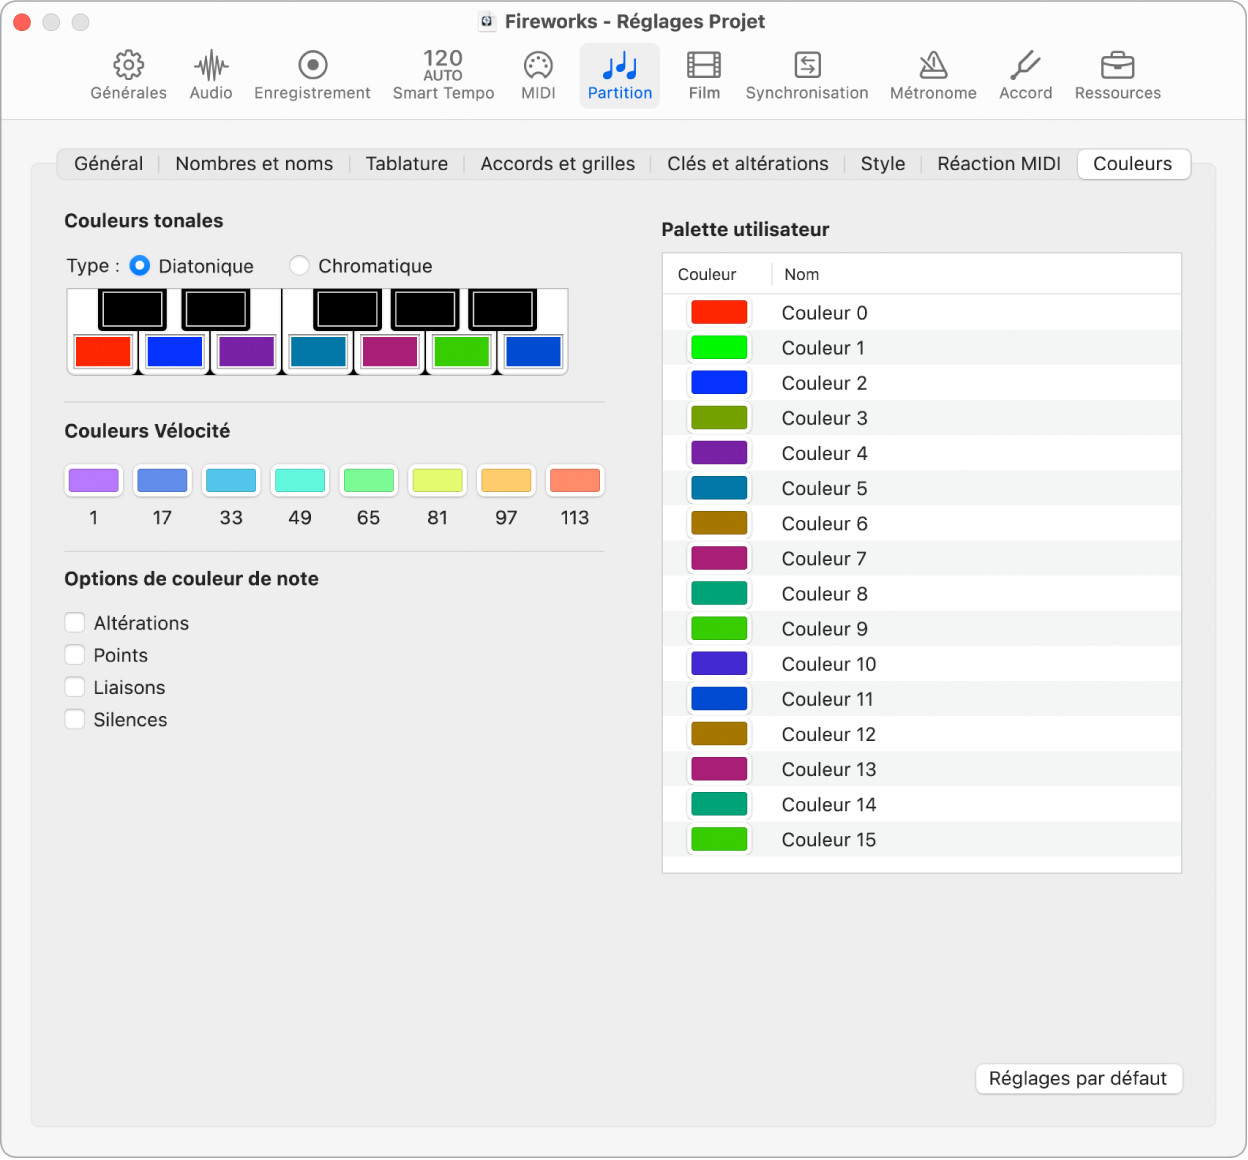The width and height of the screenshot is (1248, 1160).
Task: Click velocity swatch for value 65
Action: tap(369, 481)
